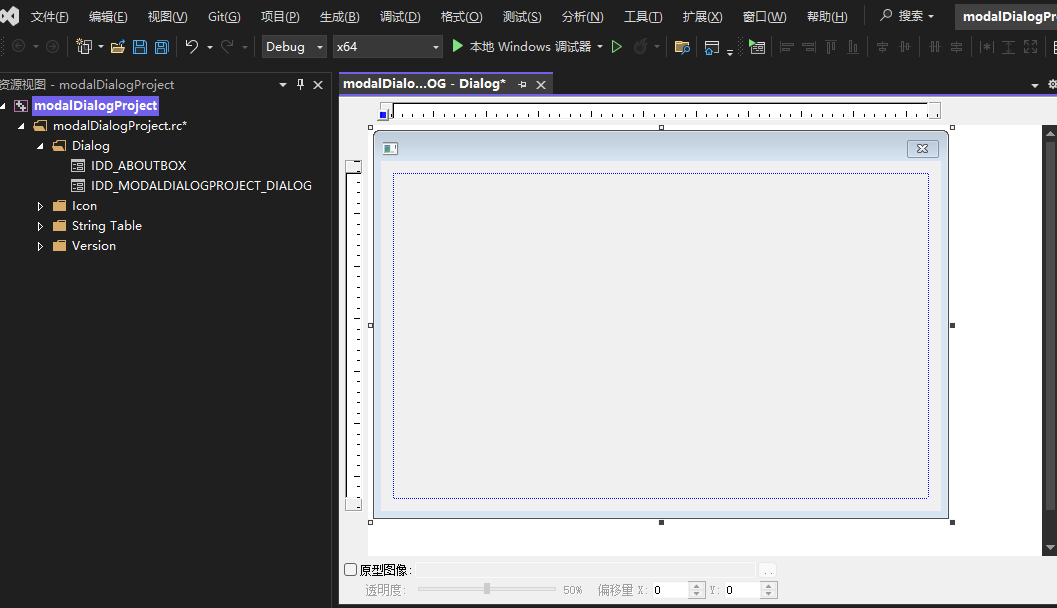
Task: Open the x64 platform dropdown
Action: [437, 46]
